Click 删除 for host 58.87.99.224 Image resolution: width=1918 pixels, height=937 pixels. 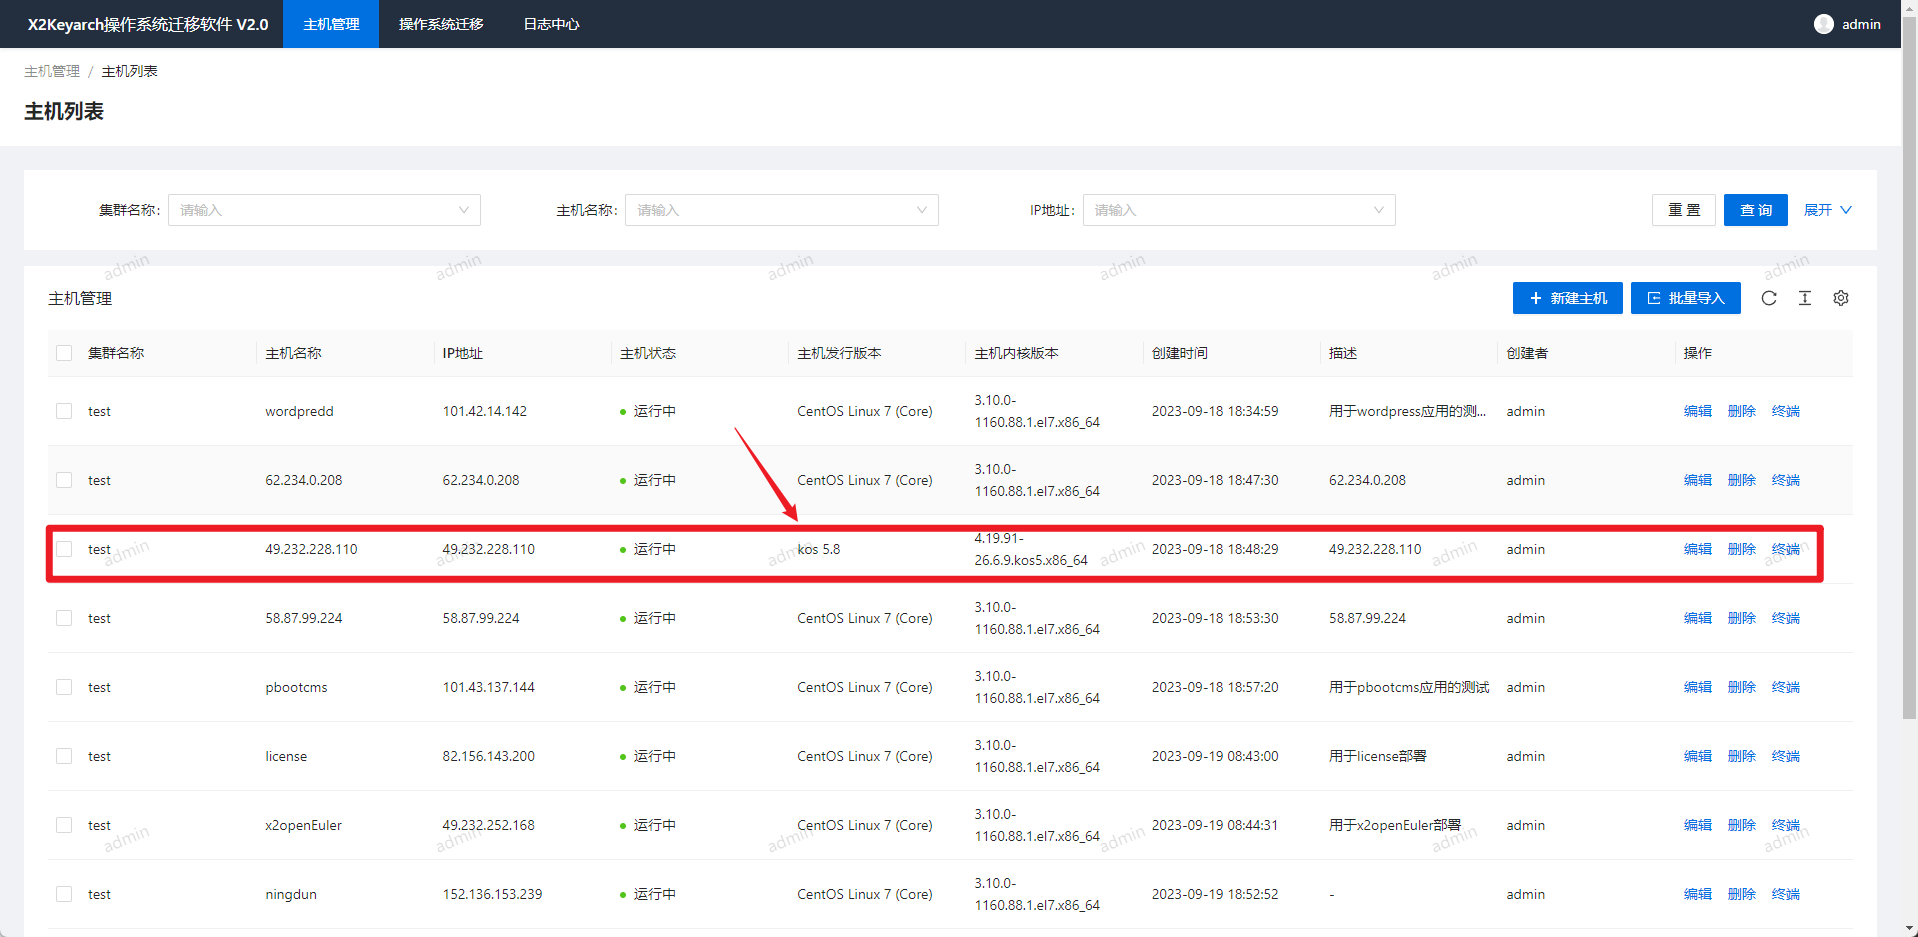pos(1742,618)
